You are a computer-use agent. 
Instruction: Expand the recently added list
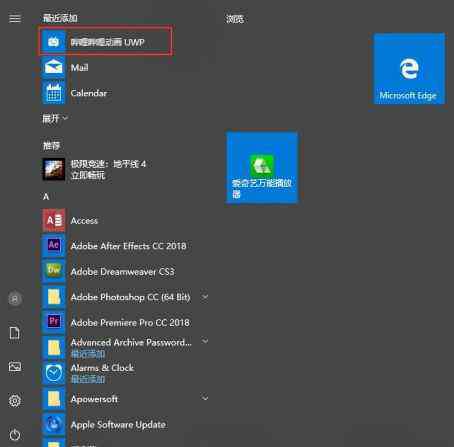tap(55, 118)
